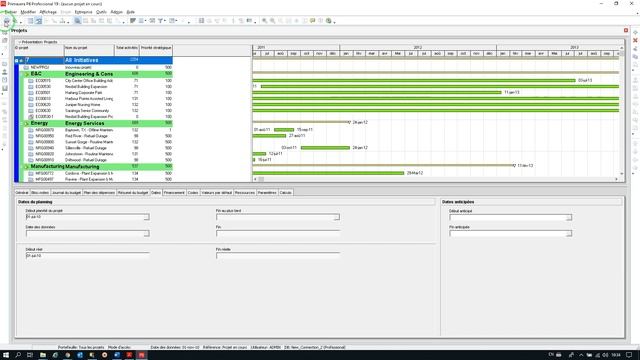Click the Début planifié du projet date field
Image resolution: width=640 pixels, height=360 pixels.
[84, 217]
